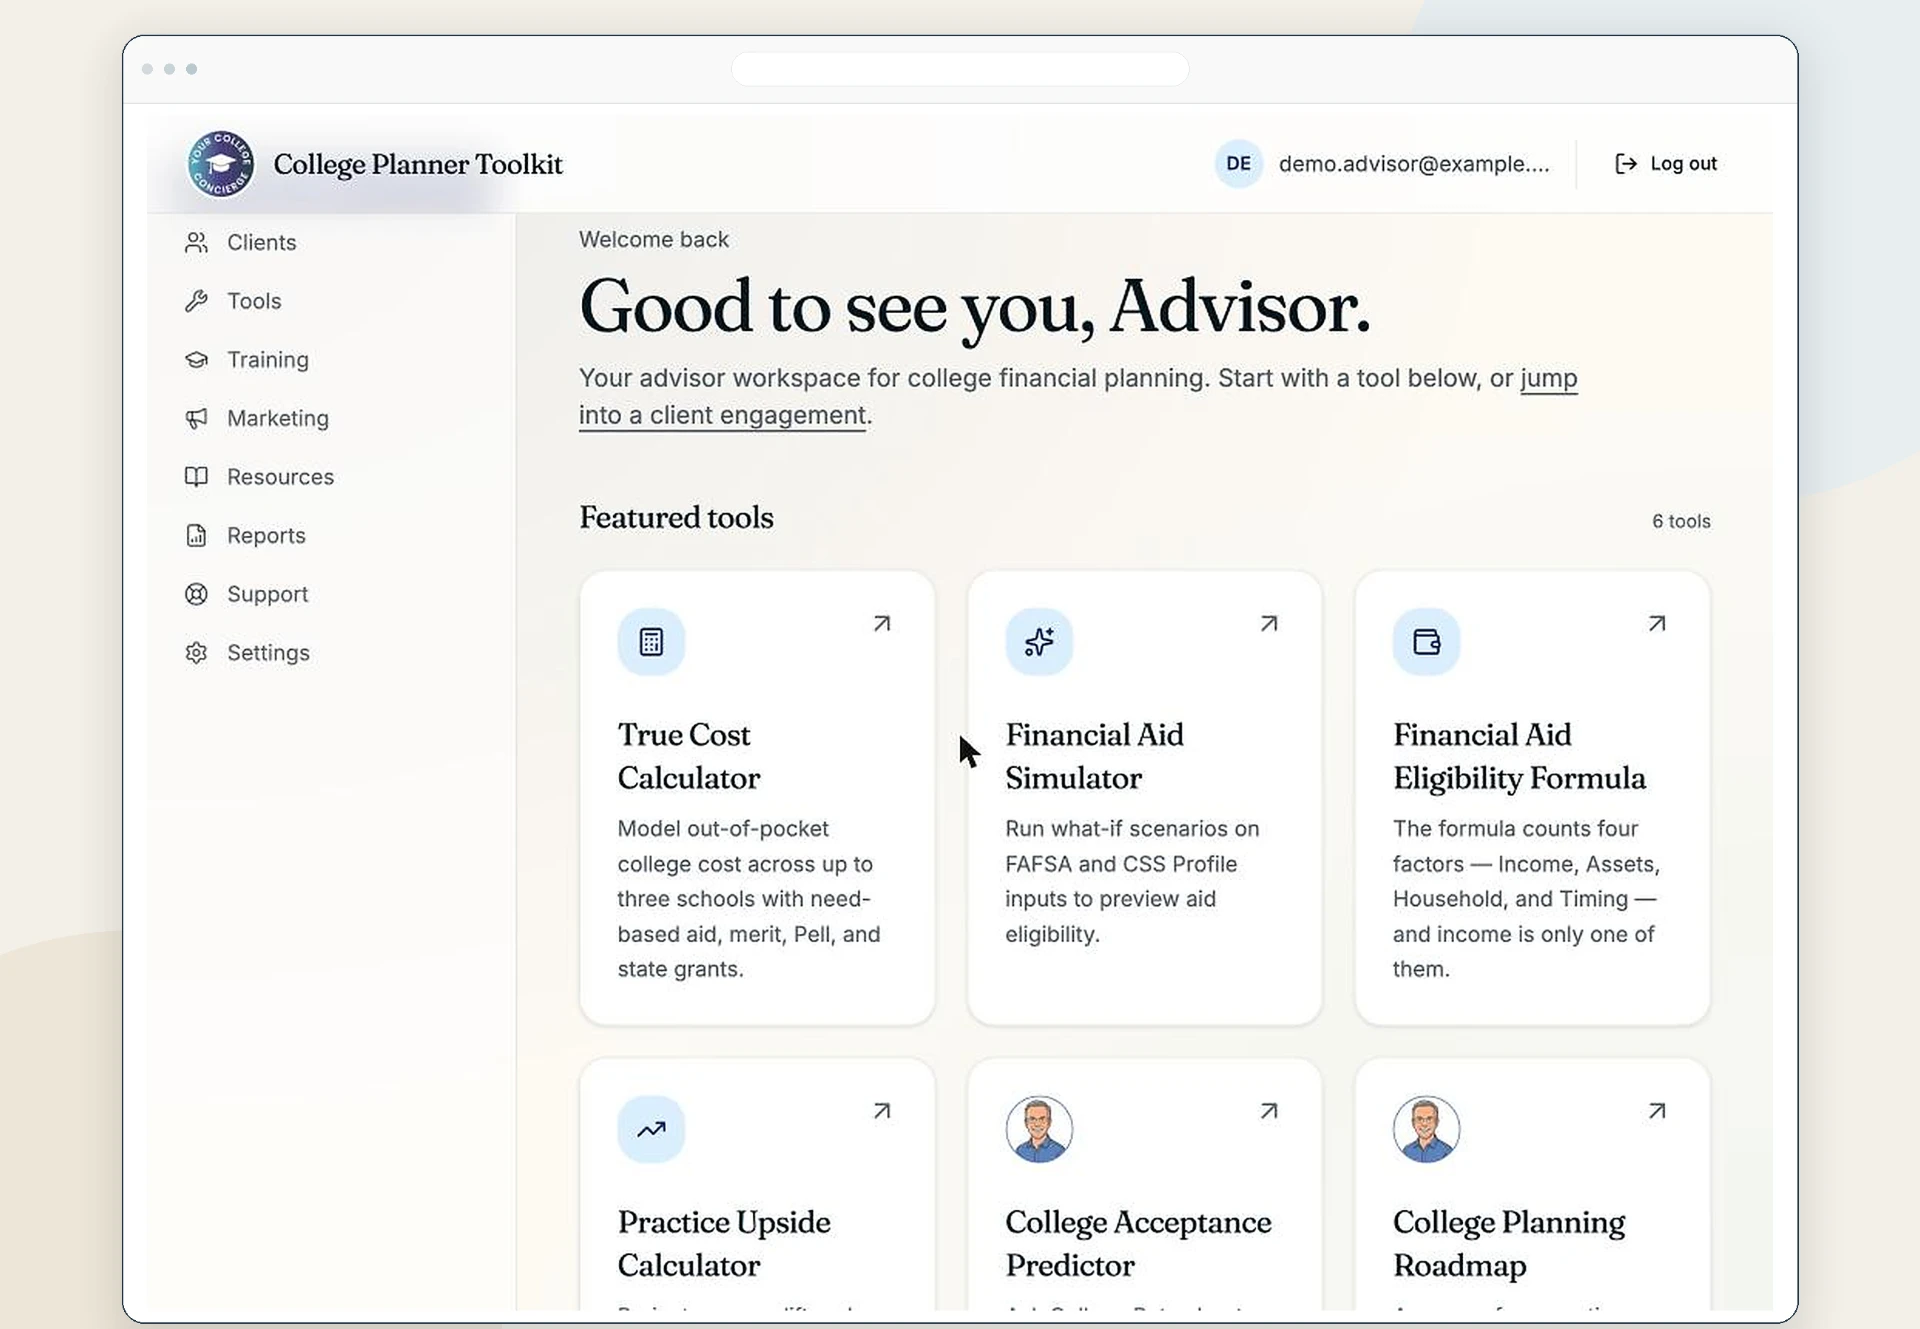Click the advisor portrait on College Planning Roadmap
1920x1329 pixels.
1426,1130
